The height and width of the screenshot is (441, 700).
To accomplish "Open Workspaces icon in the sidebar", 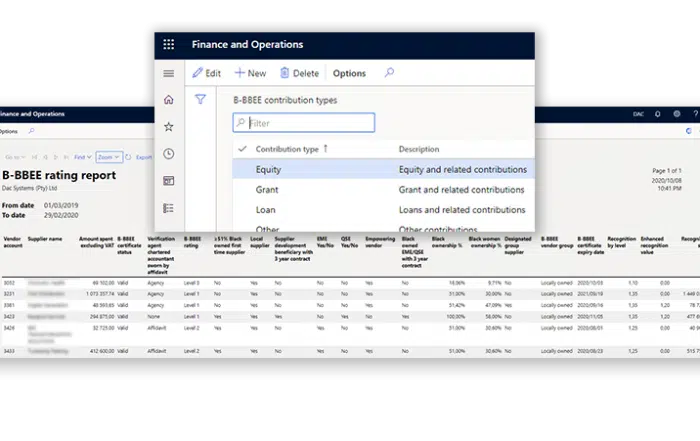I will (168, 181).
